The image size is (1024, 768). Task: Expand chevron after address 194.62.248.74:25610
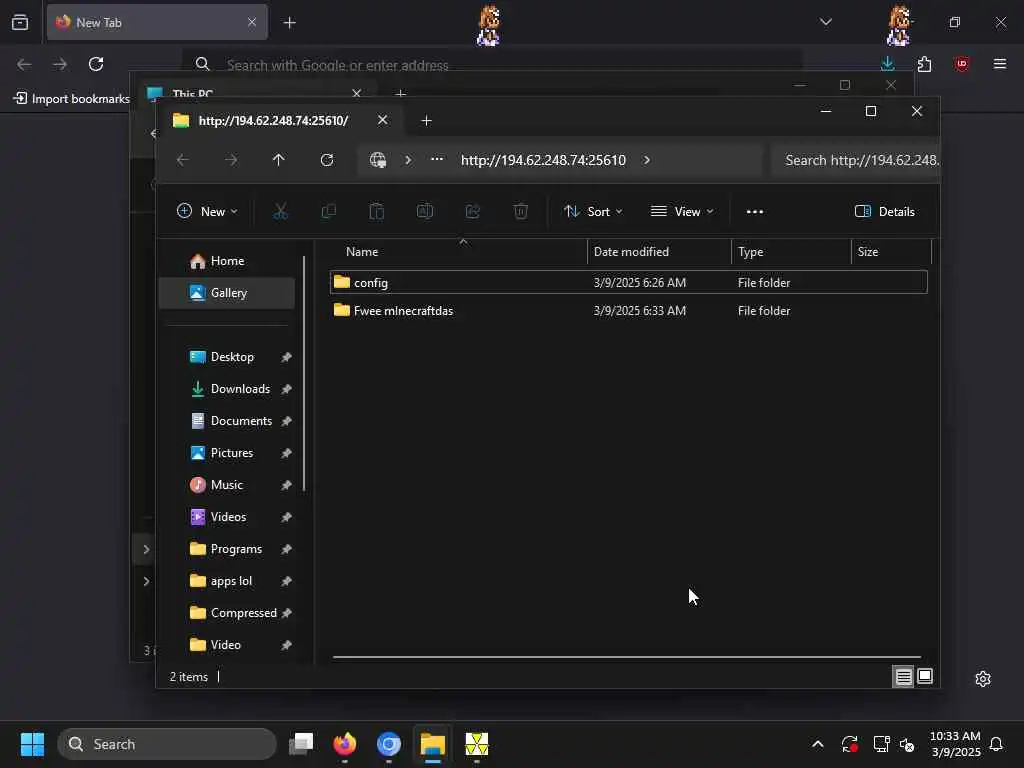click(647, 160)
